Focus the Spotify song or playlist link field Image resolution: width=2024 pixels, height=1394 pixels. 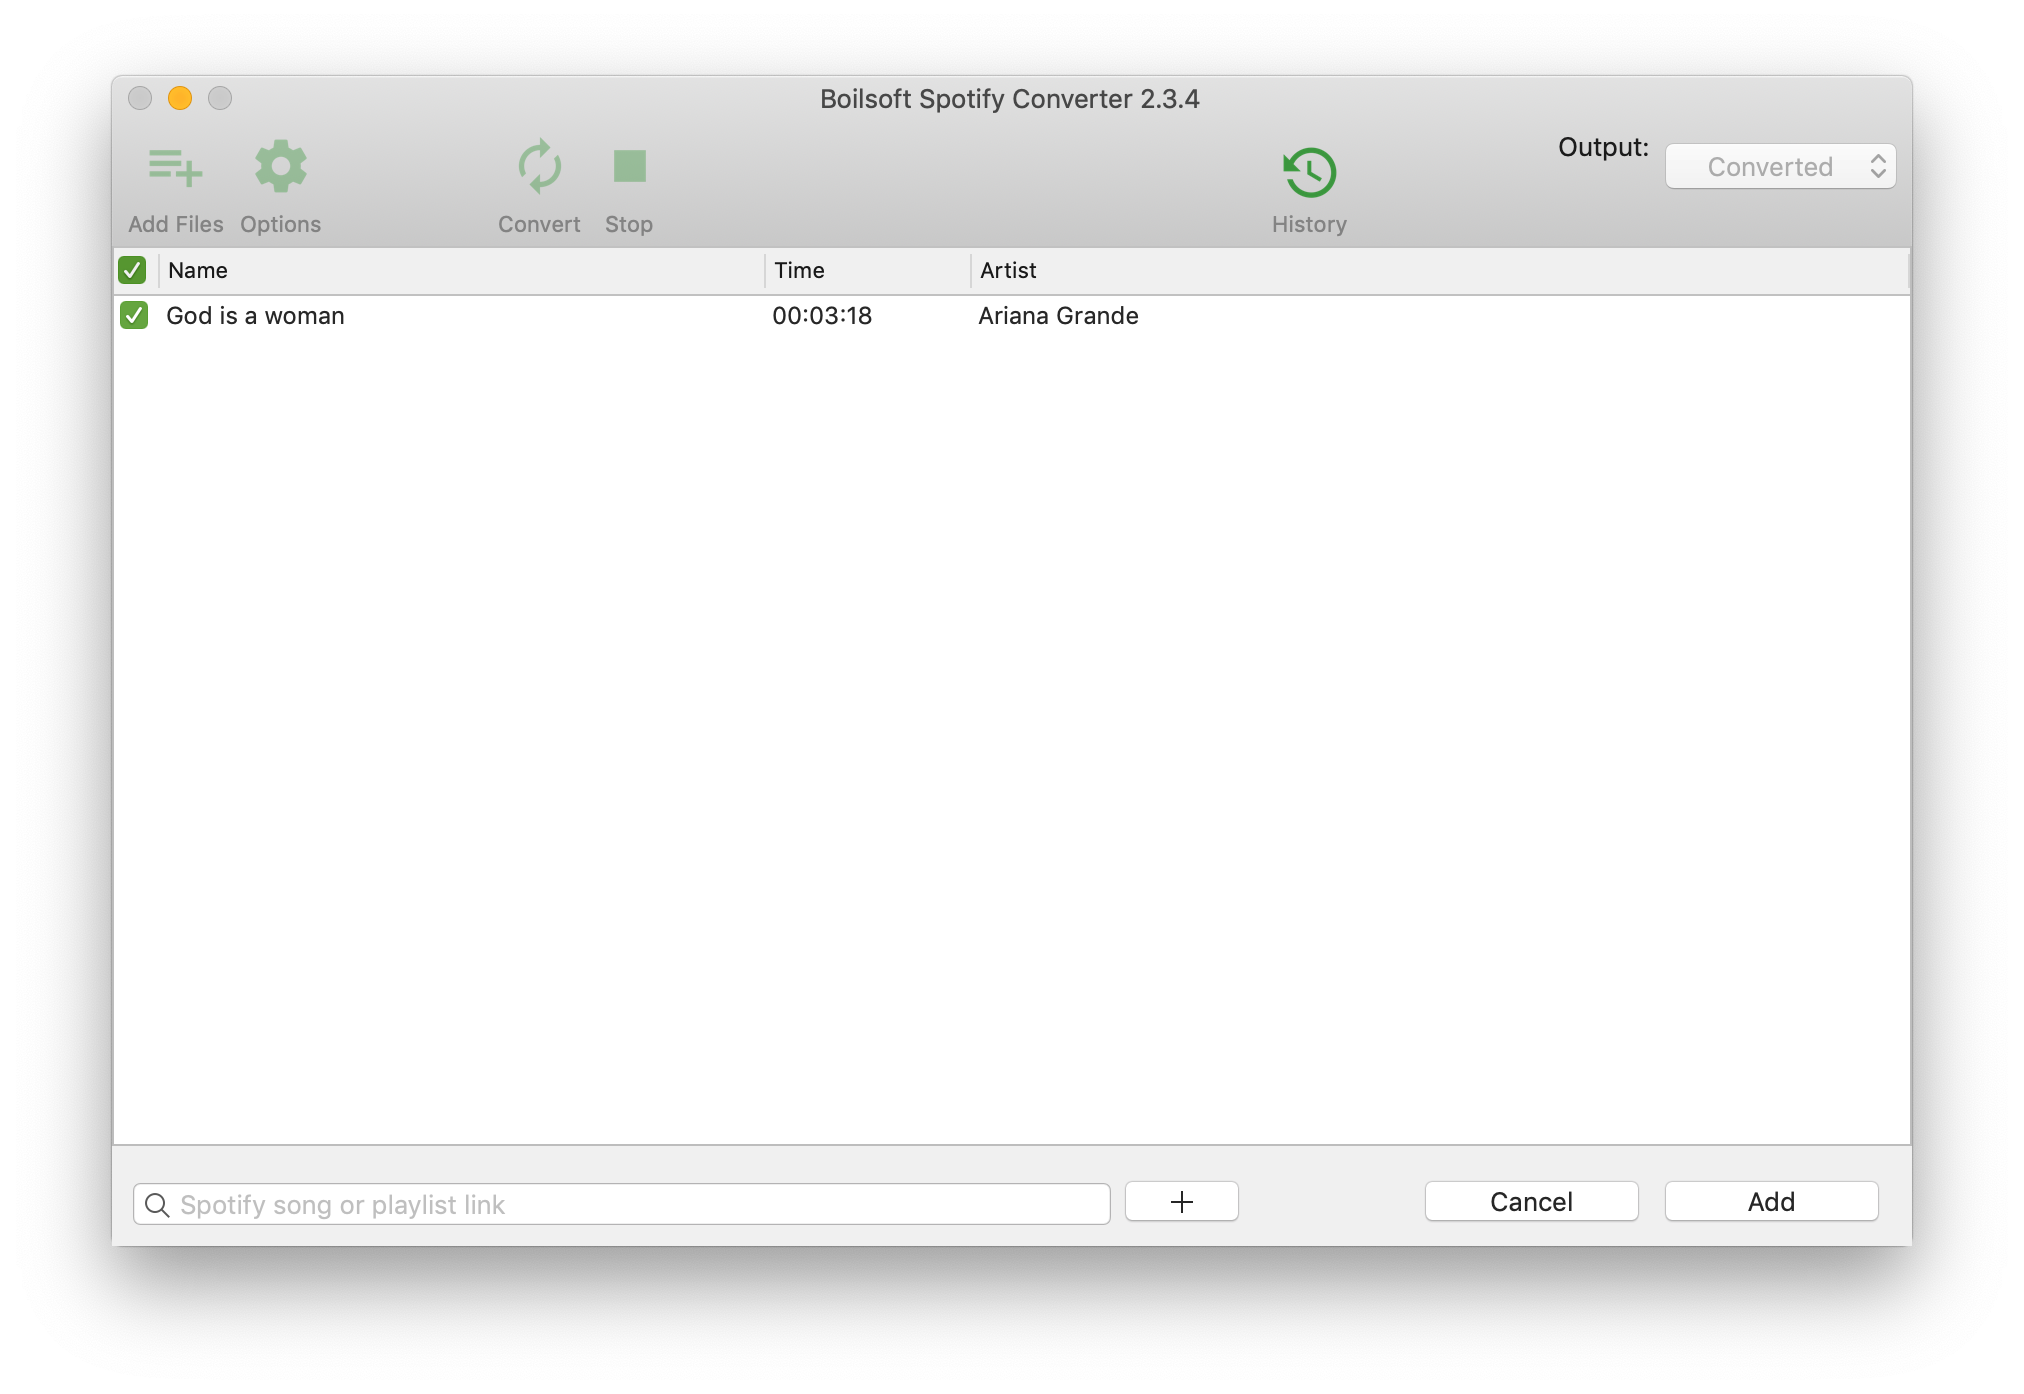pyautogui.click(x=622, y=1204)
